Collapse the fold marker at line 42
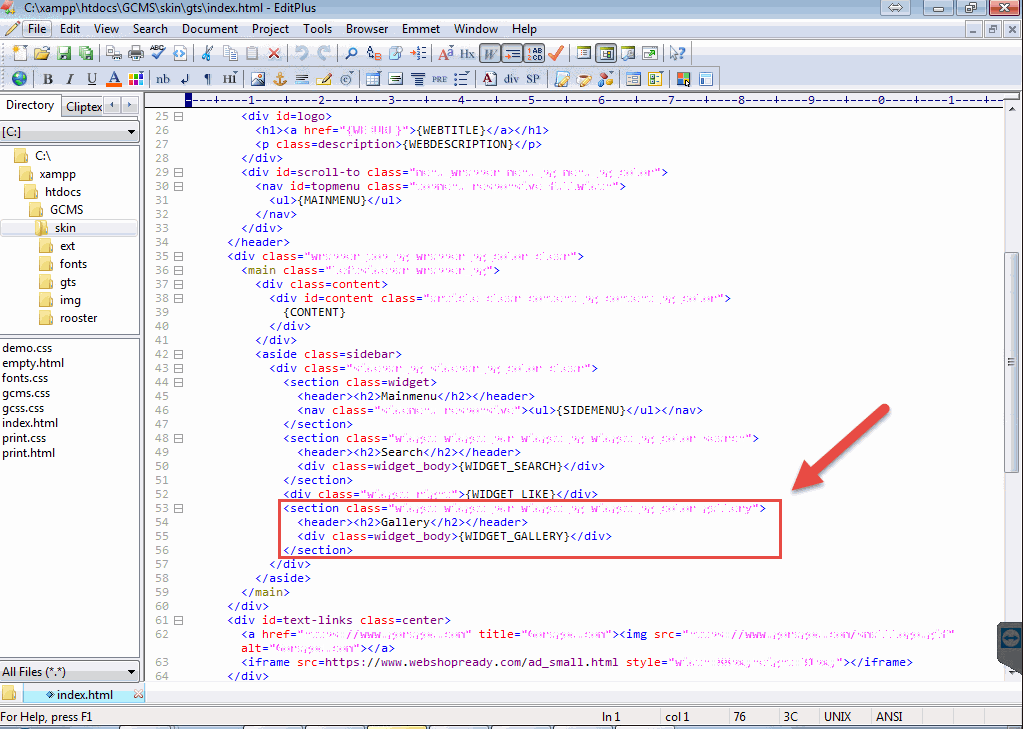Viewport: 1023px width, 729px height. (x=178, y=354)
